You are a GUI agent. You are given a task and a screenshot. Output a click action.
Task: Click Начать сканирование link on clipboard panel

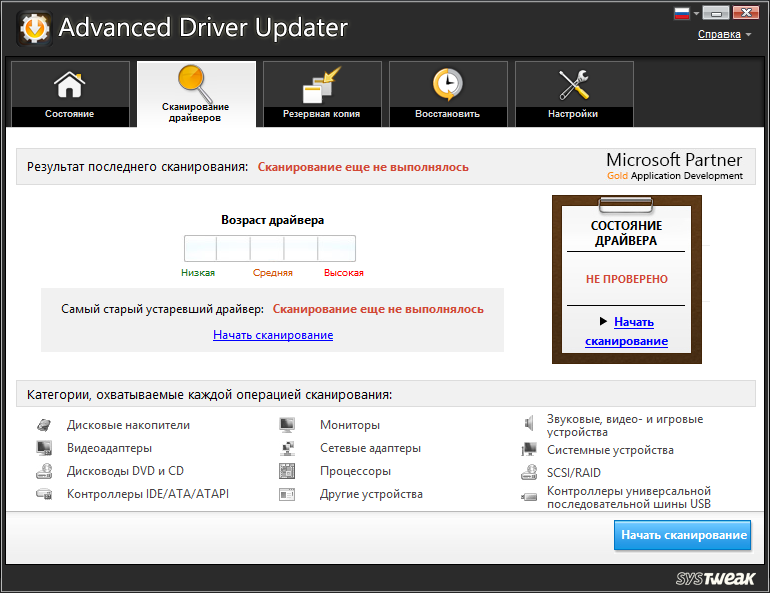point(627,331)
